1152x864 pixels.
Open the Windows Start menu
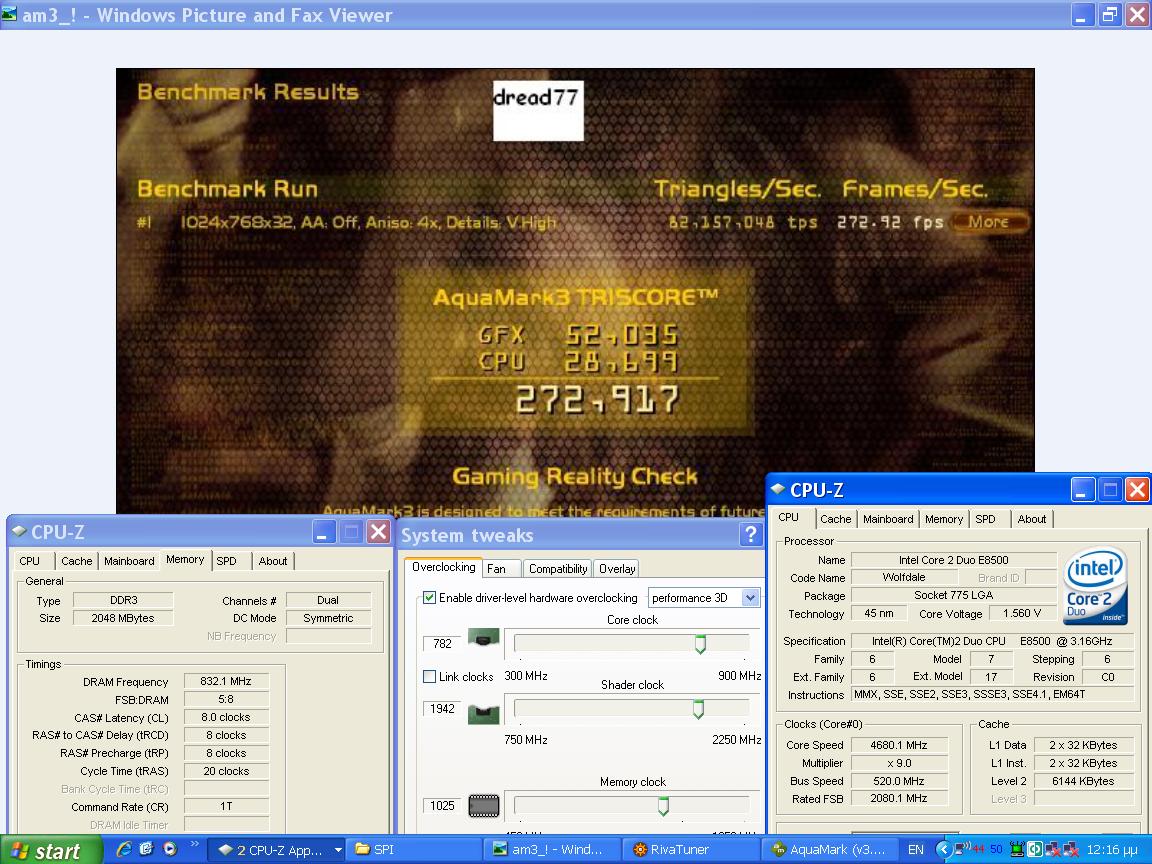tap(50, 850)
